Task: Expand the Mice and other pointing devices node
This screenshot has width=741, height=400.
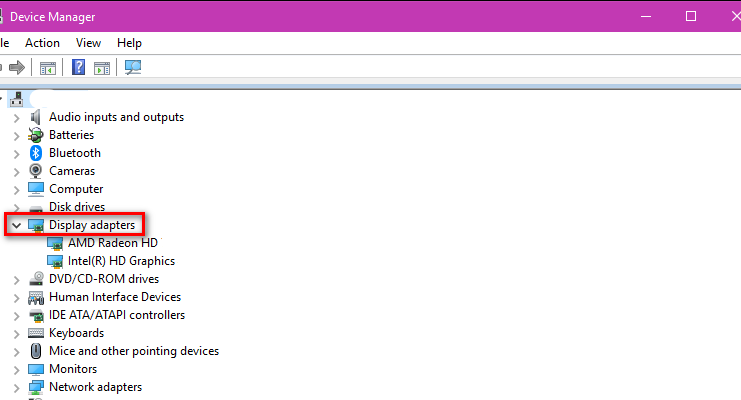Action: [x=17, y=352]
